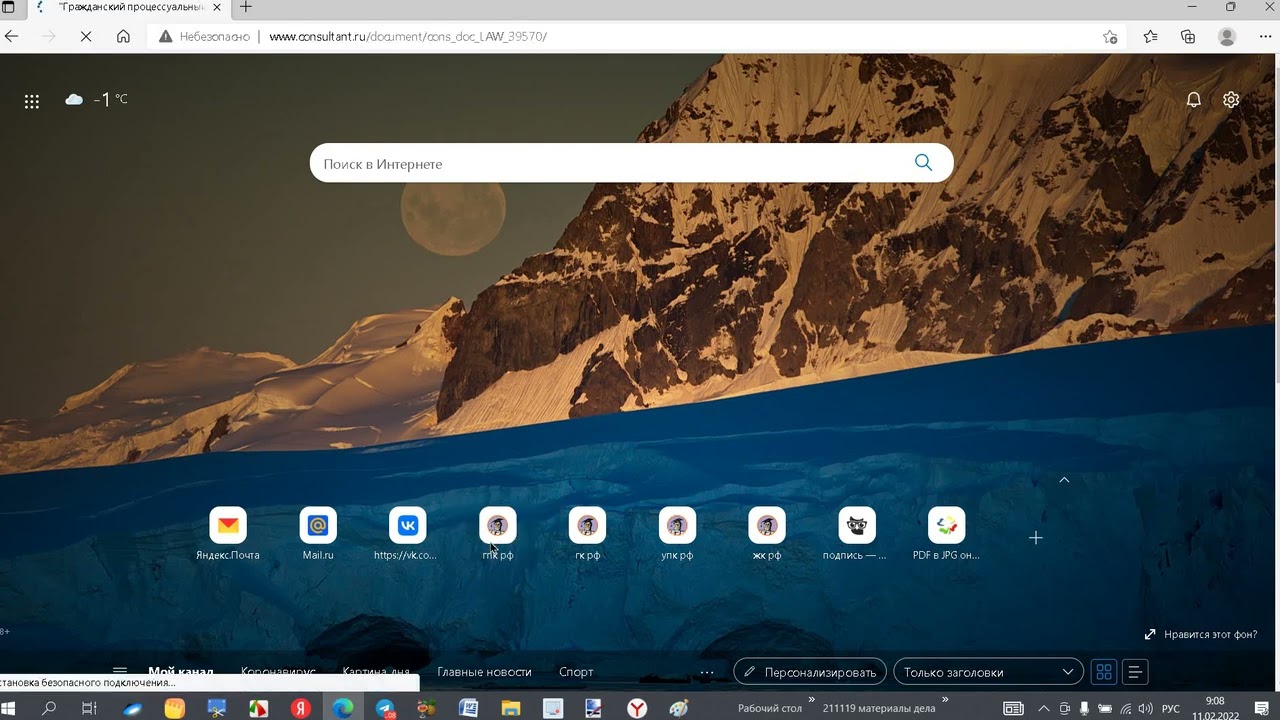Switch feed to list view
This screenshot has height=720, width=1280.
(1135, 672)
